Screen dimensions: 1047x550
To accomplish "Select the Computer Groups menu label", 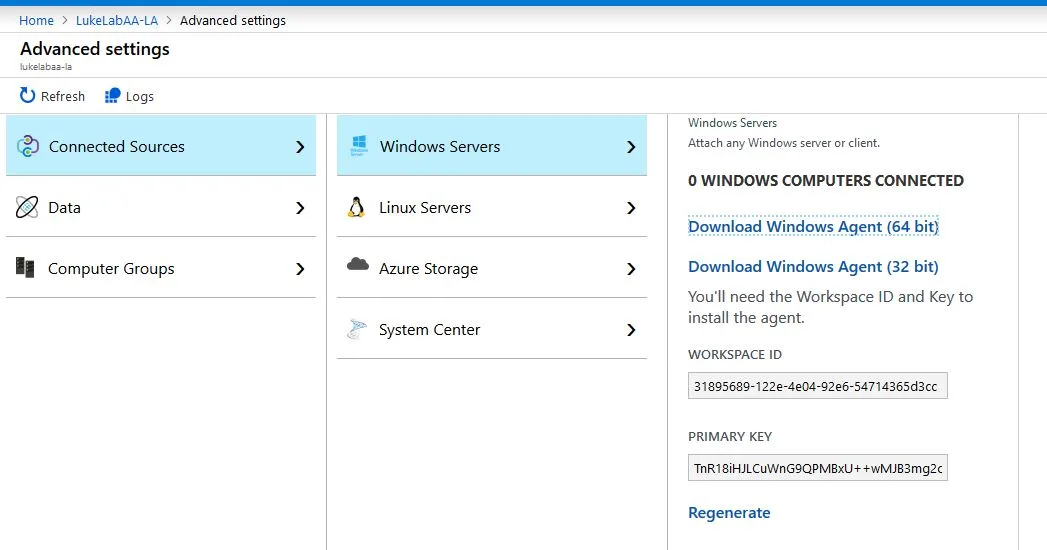I will coord(111,269).
